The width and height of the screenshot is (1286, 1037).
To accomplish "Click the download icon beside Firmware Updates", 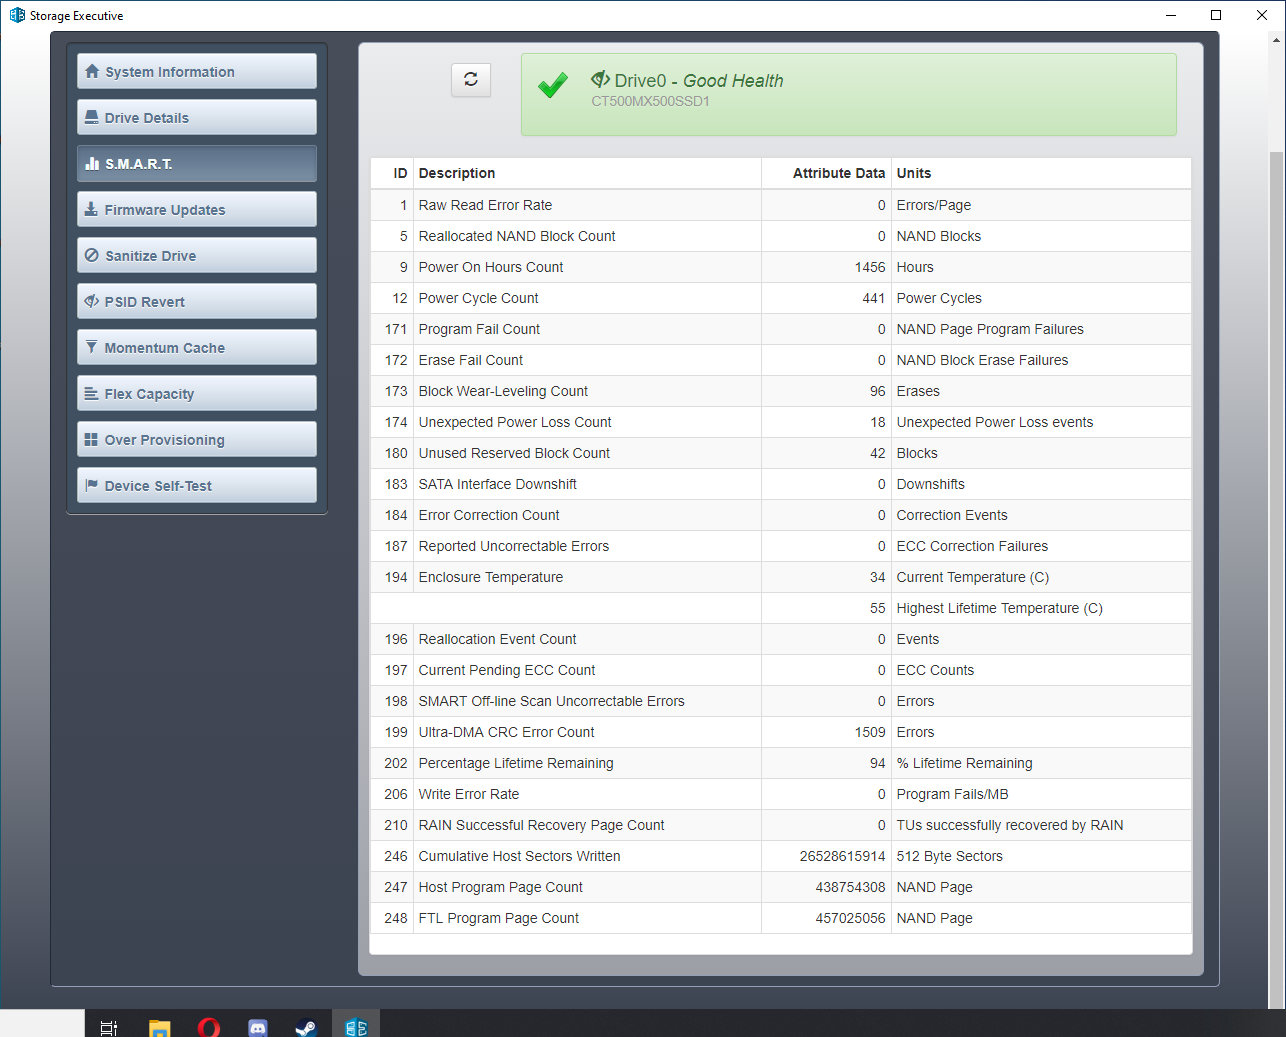I will (x=92, y=209).
